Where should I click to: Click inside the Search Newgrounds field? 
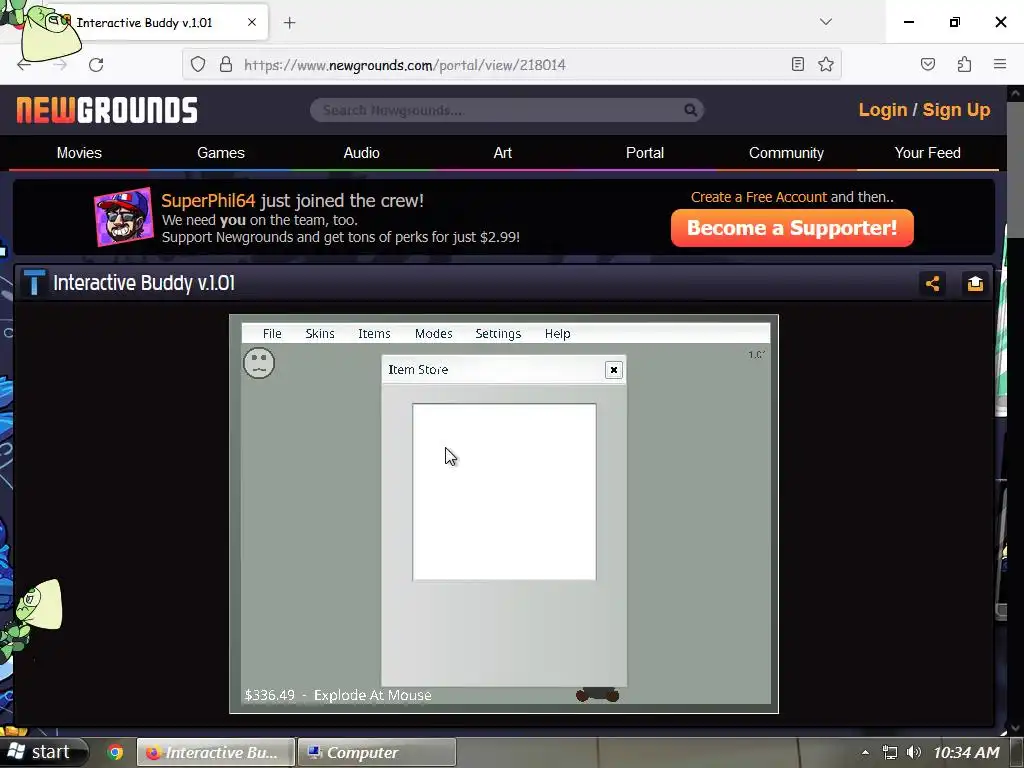click(507, 110)
